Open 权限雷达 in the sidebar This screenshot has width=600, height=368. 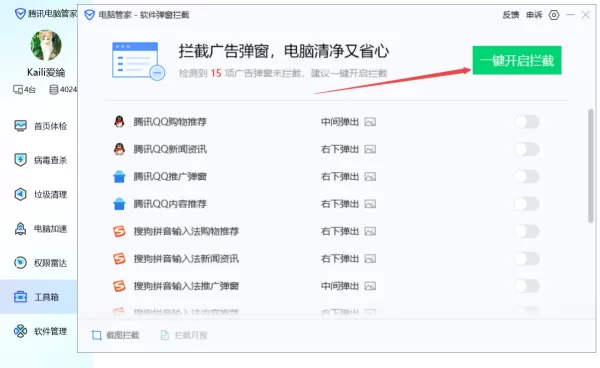pyautogui.click(x=40, y=263)
